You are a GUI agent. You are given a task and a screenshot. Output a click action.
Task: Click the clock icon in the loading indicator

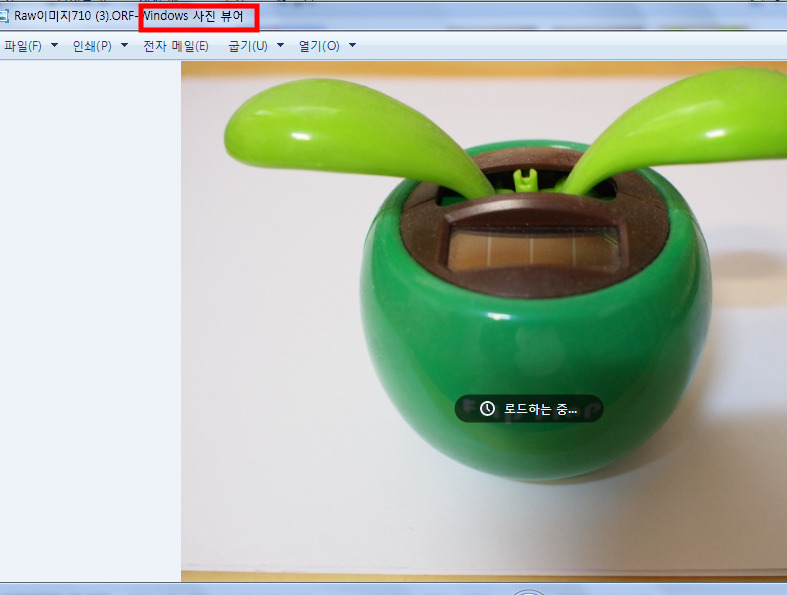click(487, 408)
